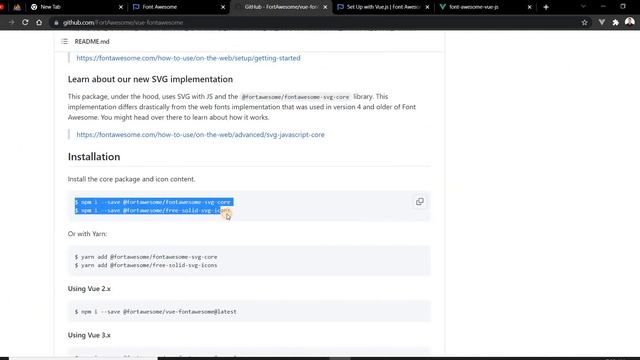The width and height of the screenshot is (640, 360).
Task: Click the npm vue-fontawesome@latest command
Action: click(156, 311)
